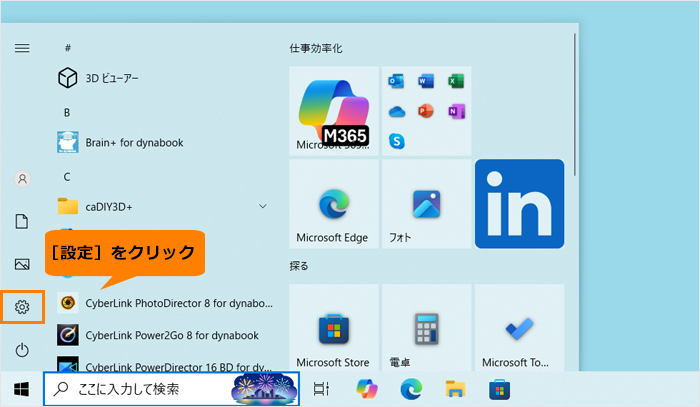Open Documents from Start sidebar

(x=22, y=221)
